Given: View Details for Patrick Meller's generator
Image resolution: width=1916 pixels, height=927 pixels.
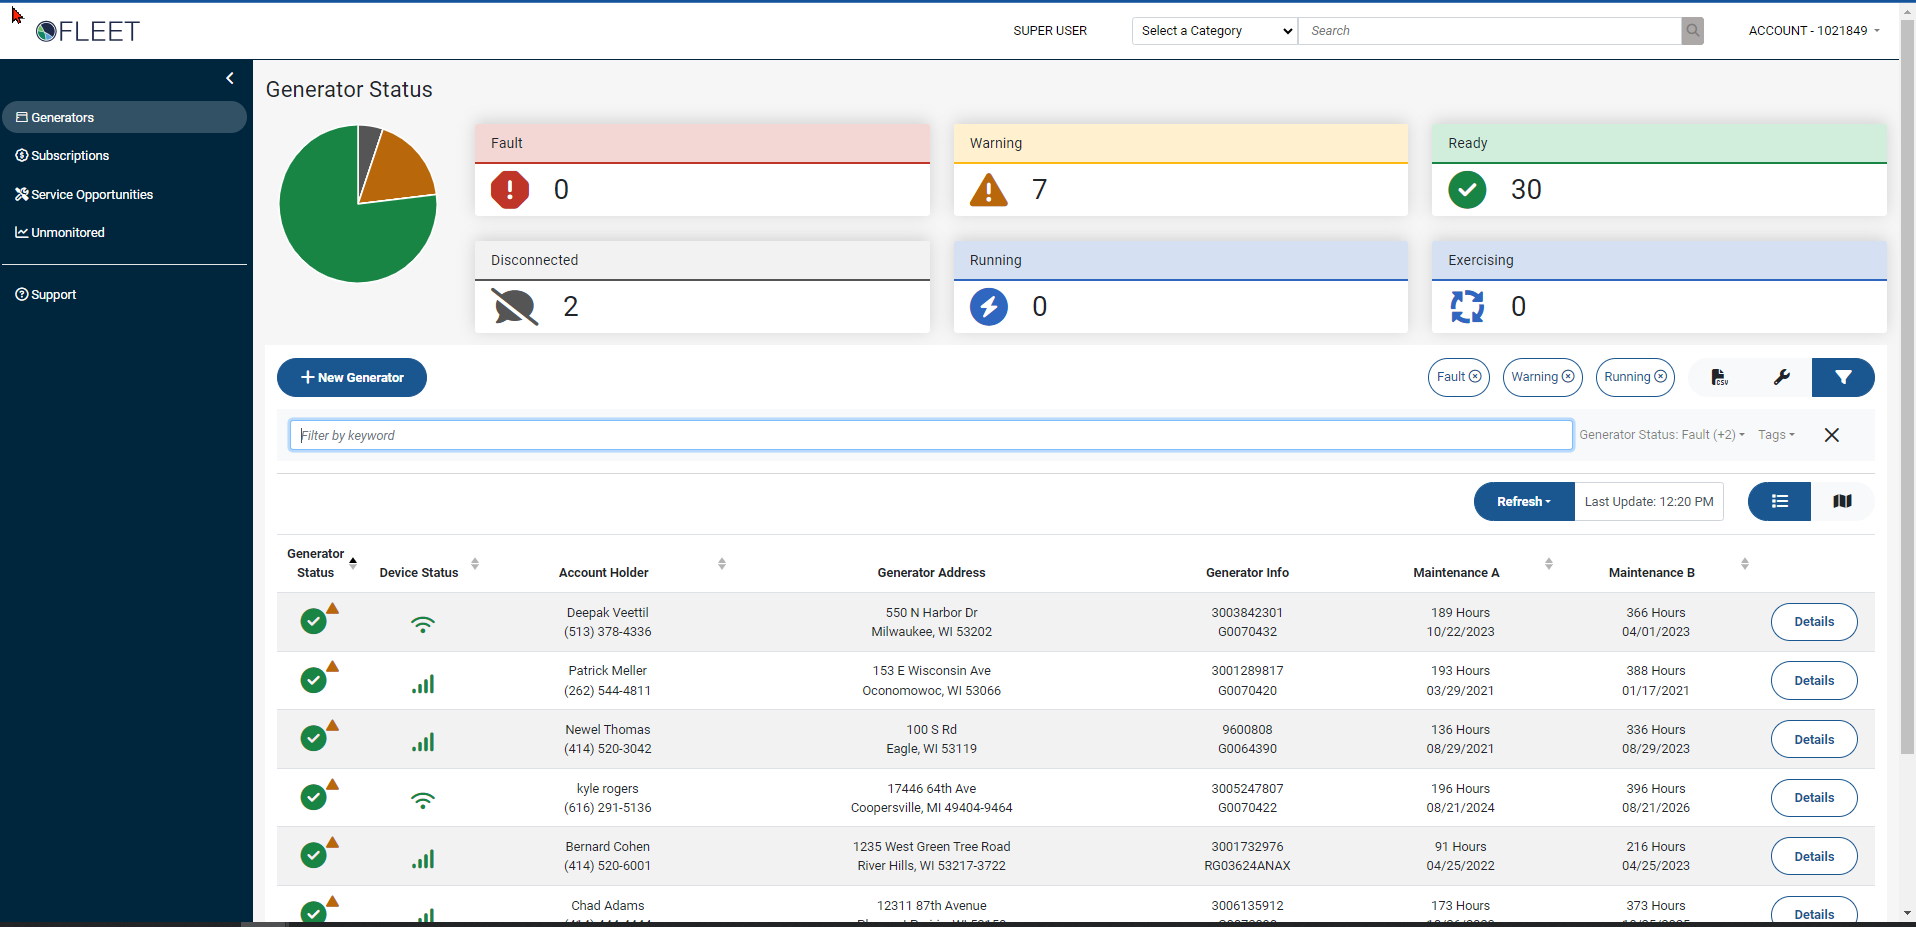Looking at the screenshot, I should click(x=1813, y=680).
